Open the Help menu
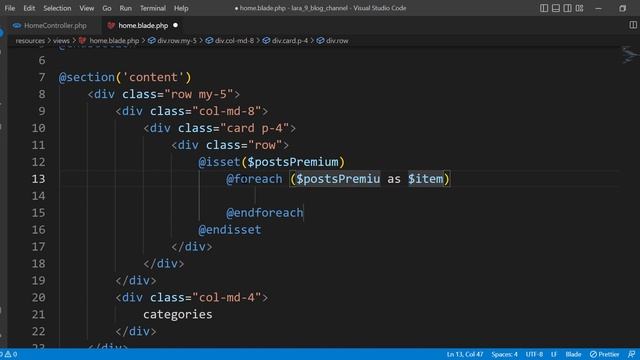 point(181,8)
